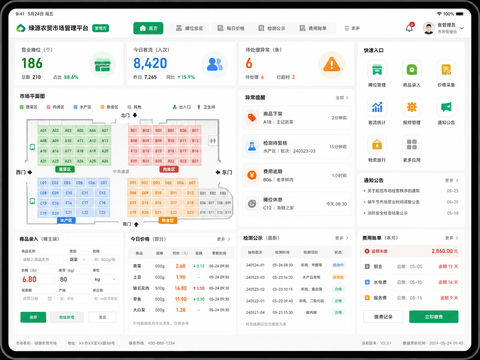Click the white reset button in product entry form

pyautogui.click(x=102, y=317)
